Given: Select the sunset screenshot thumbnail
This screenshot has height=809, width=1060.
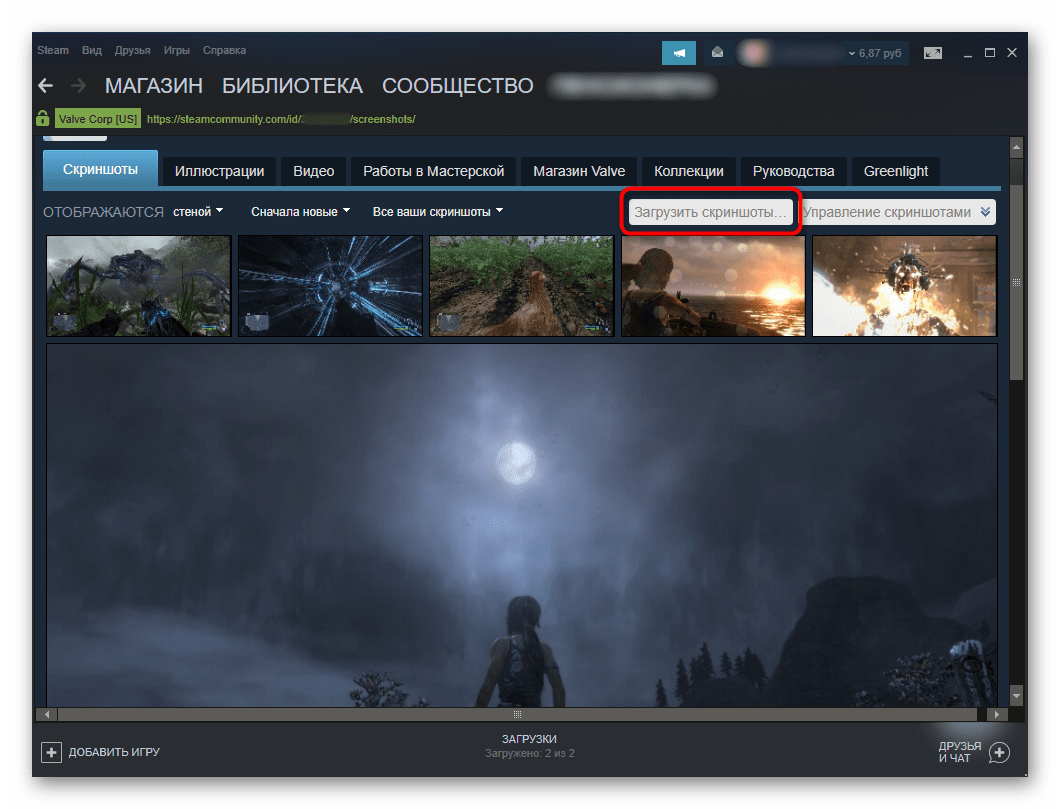Looking at the screenshot, I should click(713, 286).
